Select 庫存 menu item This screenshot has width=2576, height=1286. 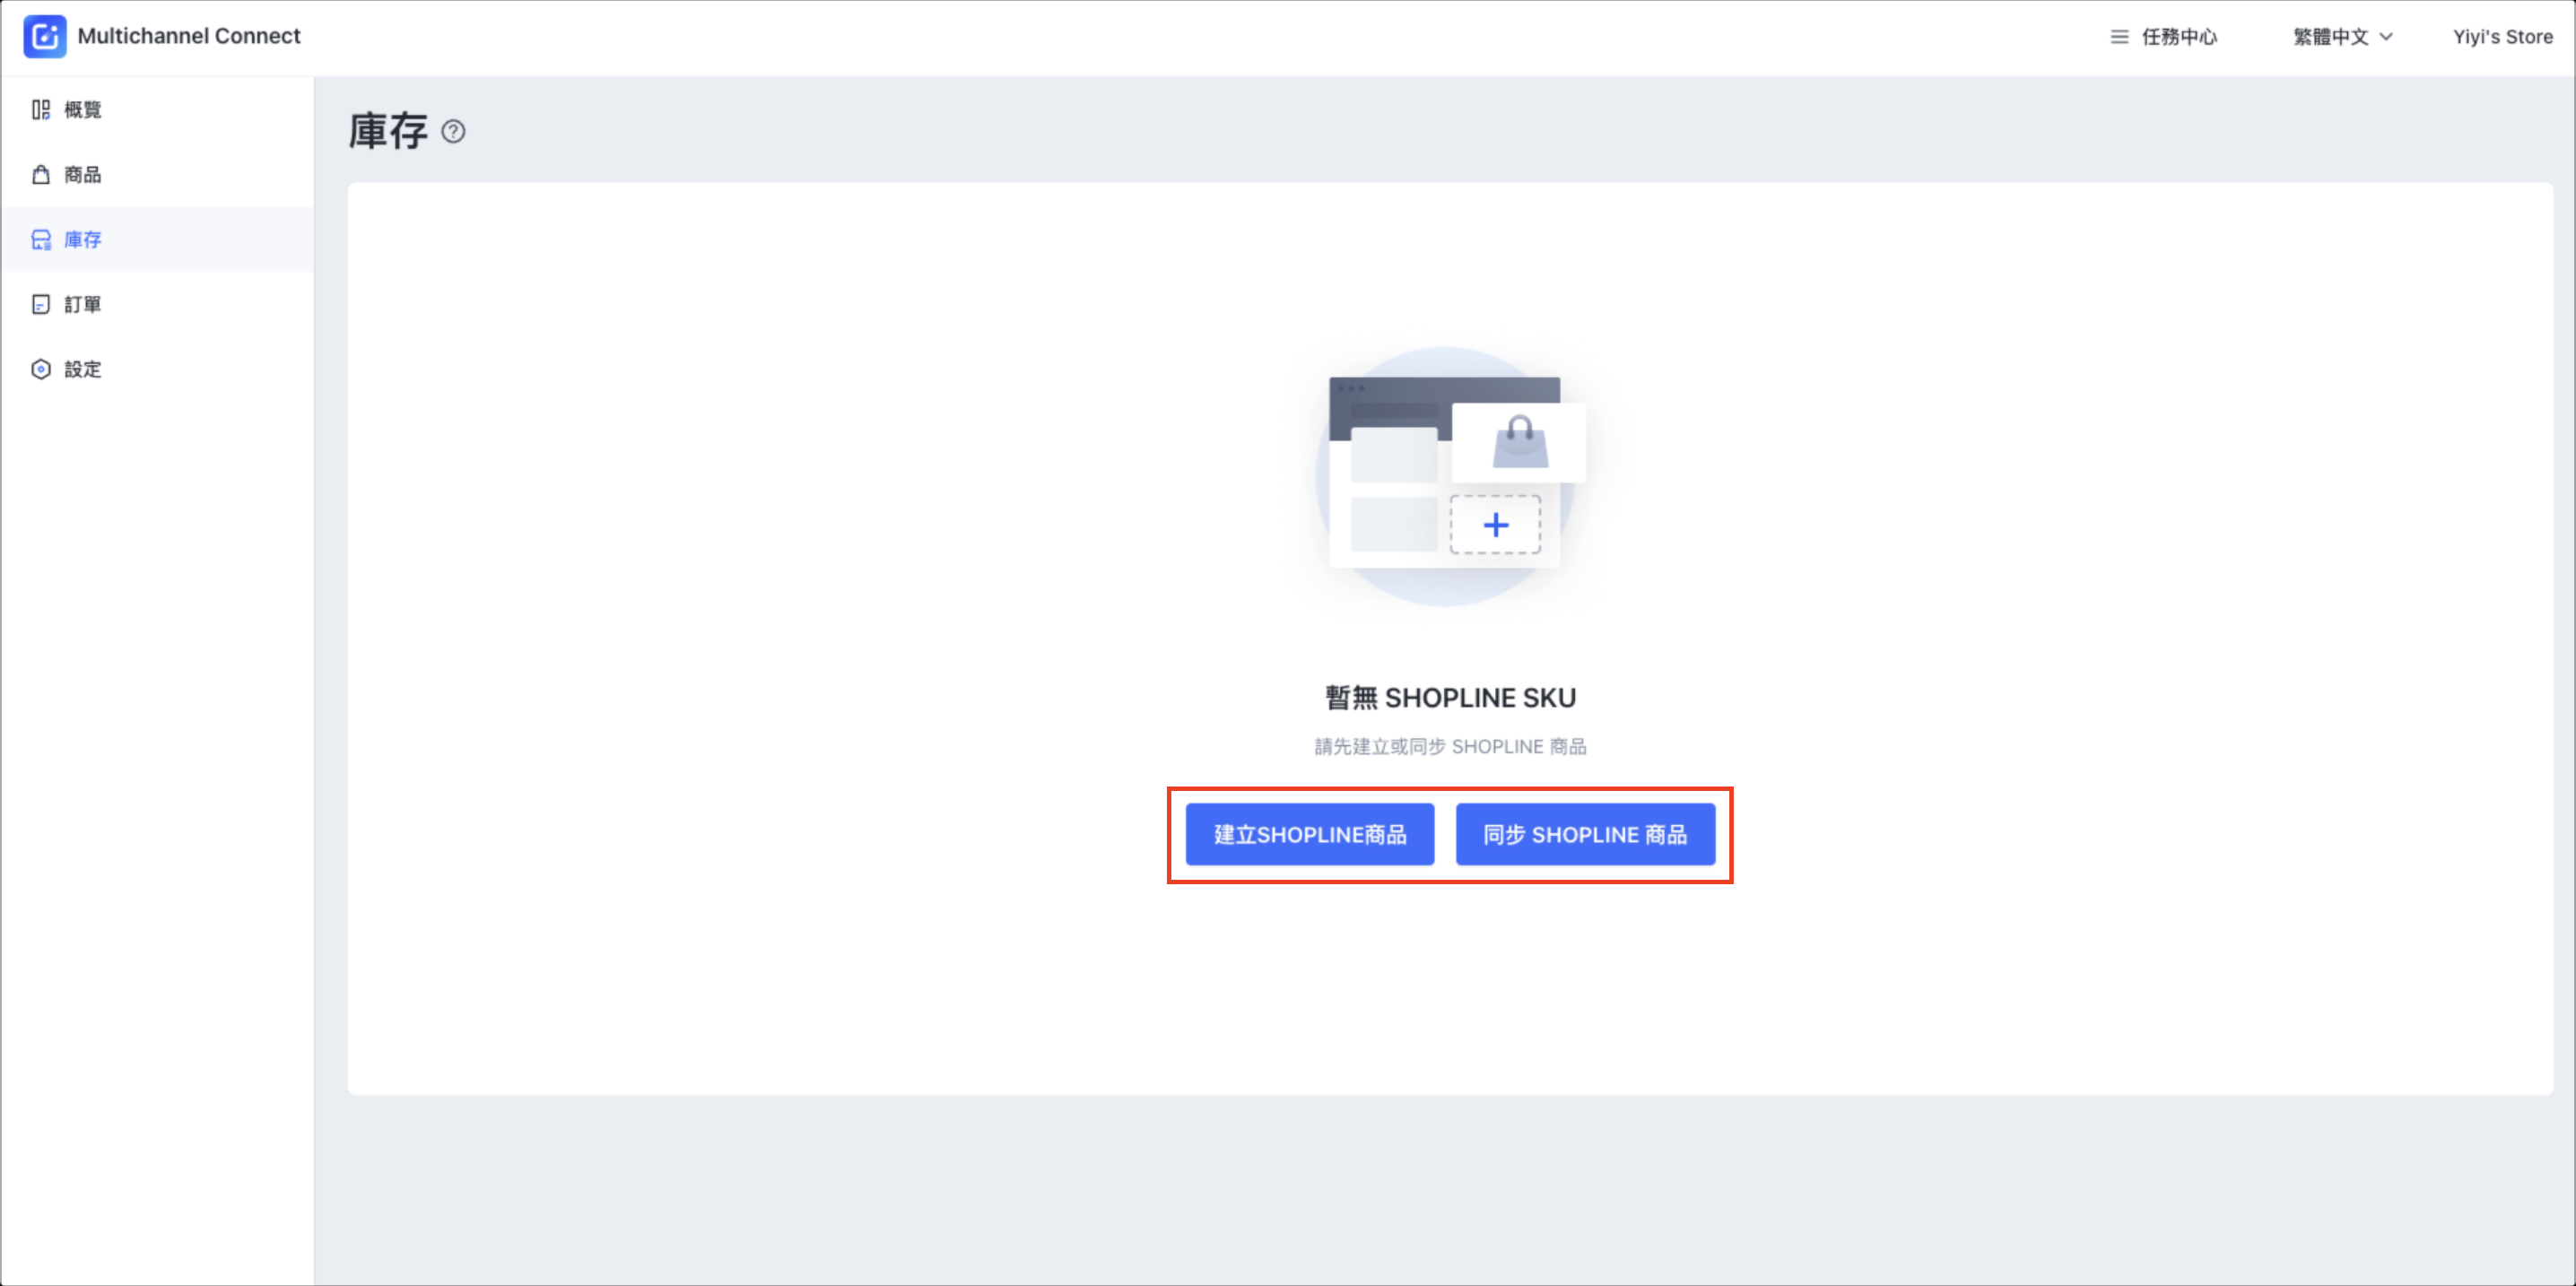(158, 240)
